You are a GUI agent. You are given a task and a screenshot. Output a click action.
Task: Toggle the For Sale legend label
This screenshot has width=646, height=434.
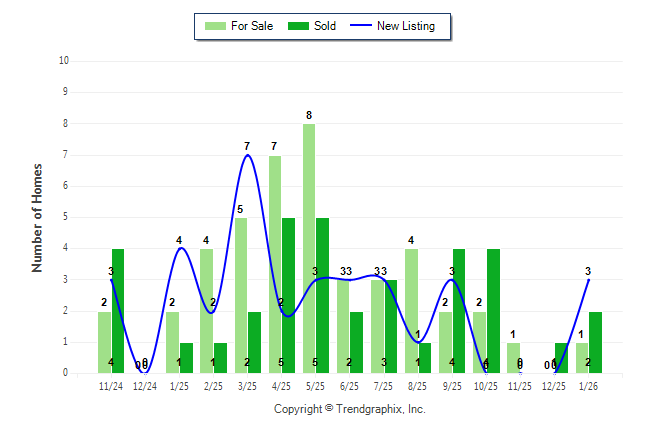pos(250,26)
